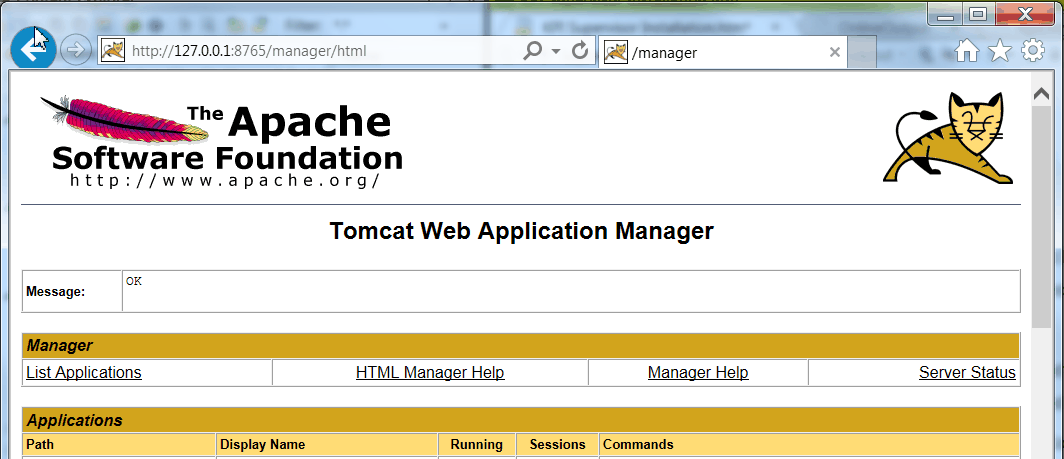1064x459 pixels.
Task: Click the Display Name column header
Action: point(327,445)
